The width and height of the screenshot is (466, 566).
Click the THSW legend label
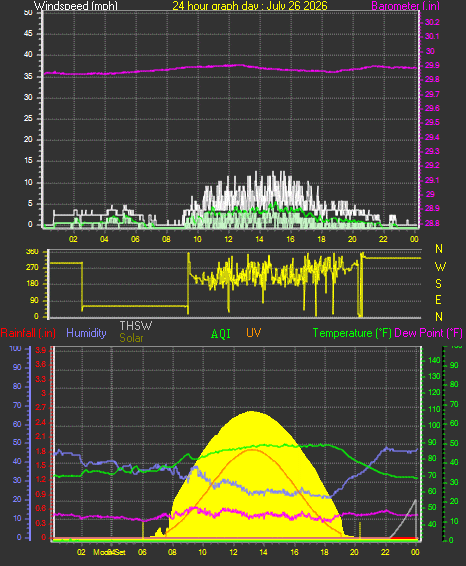click(x=136, y=326)
